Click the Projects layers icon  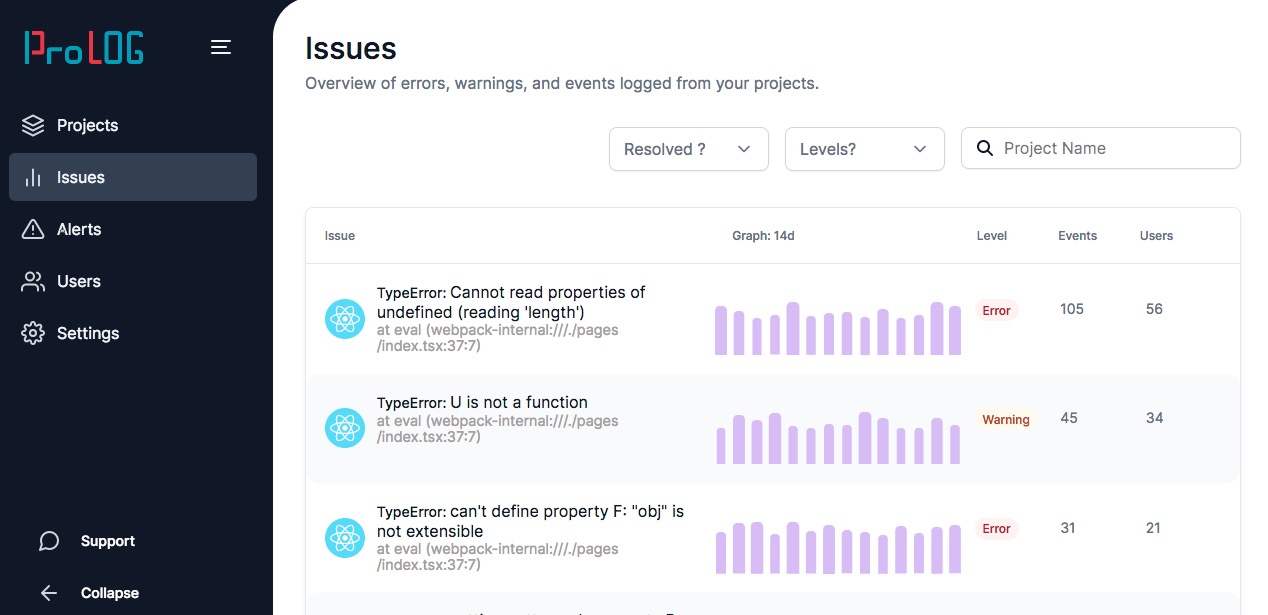[33, 125]
